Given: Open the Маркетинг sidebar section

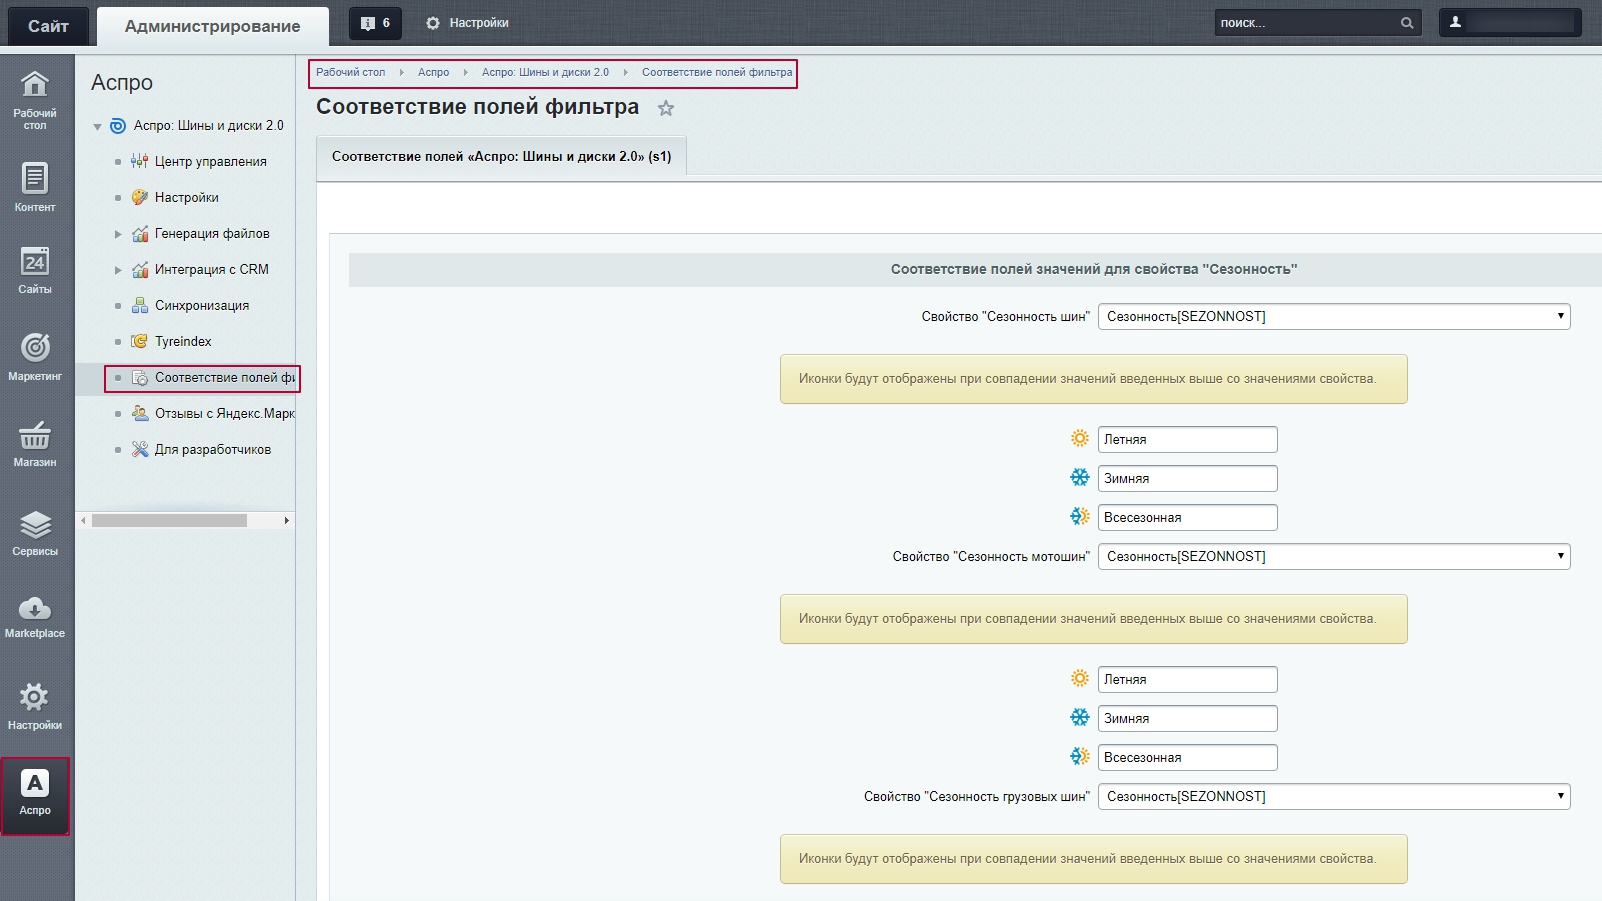Looking at the screenshot, I should point(35,356).
